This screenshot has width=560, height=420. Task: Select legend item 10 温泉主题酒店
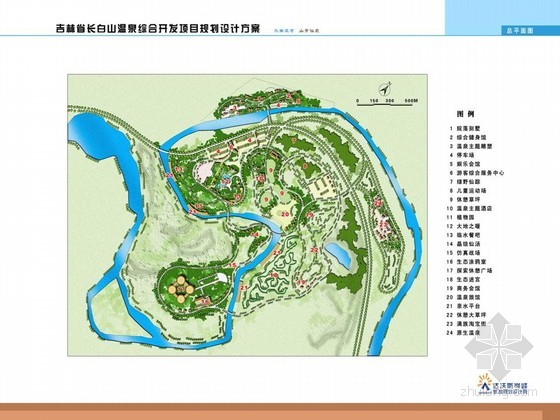point(471,208)
